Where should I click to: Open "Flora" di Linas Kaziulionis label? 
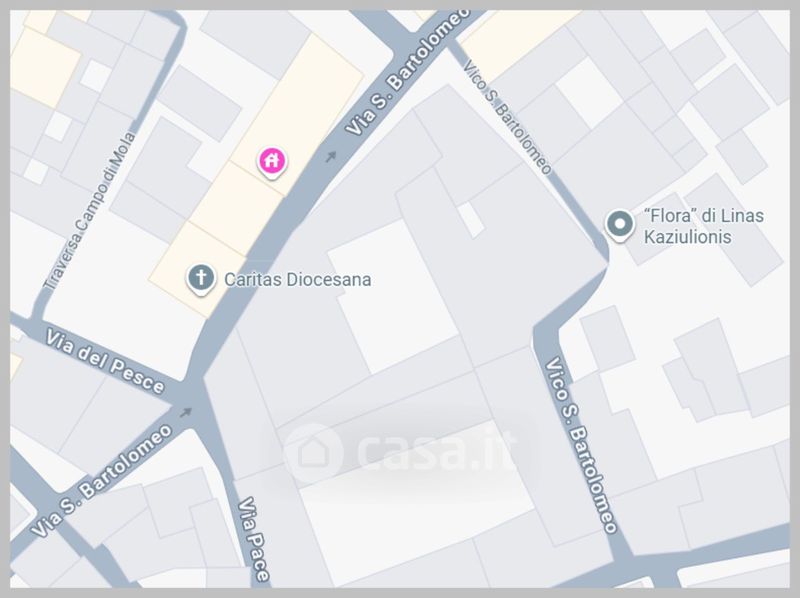coord(704,226)
